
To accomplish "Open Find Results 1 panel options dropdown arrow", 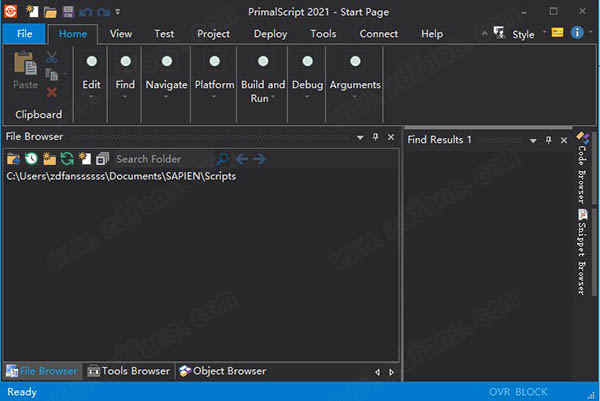I will click(533, 141).
